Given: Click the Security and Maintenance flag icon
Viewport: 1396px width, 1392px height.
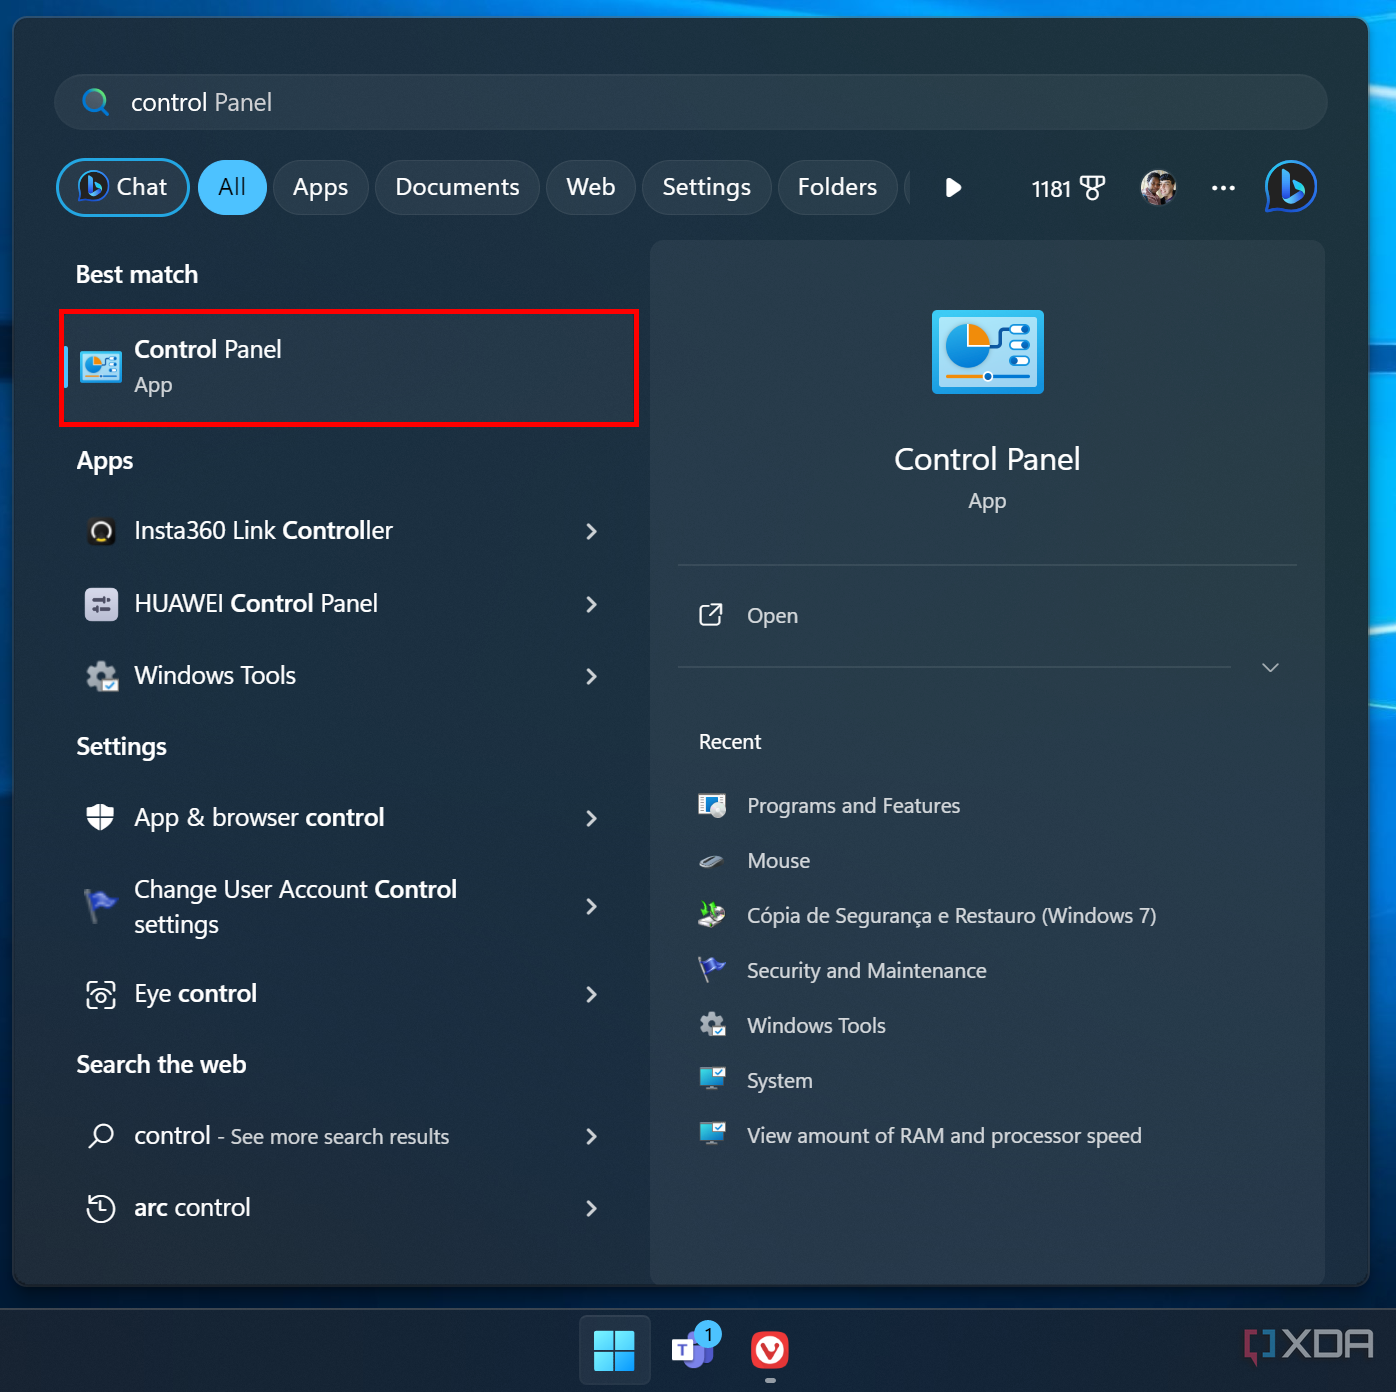Looking at the screenshot, I should pyautogui.click(x=712, y=969).
